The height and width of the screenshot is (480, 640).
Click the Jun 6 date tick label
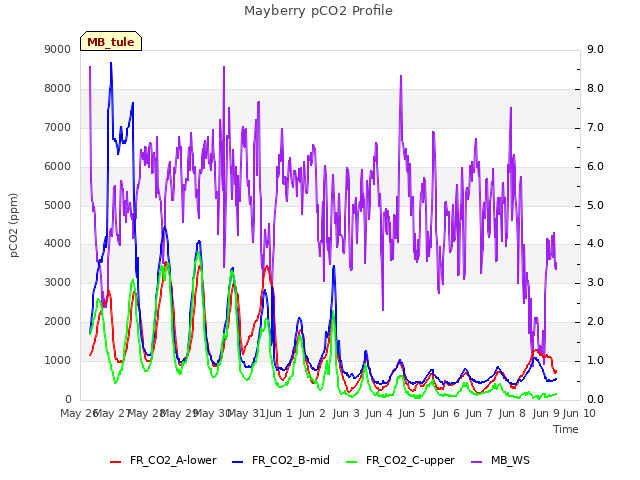click(446, 413)
